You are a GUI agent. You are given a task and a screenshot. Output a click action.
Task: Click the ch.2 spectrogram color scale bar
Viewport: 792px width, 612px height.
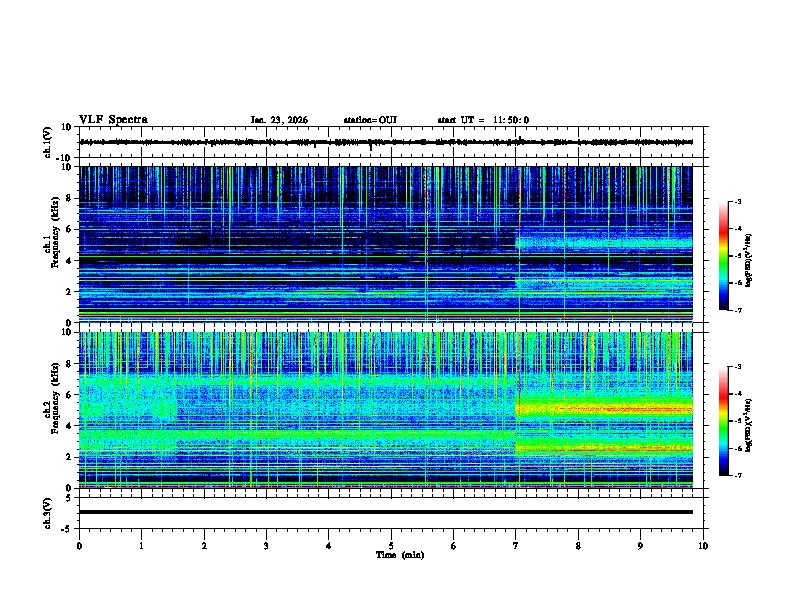724,421
